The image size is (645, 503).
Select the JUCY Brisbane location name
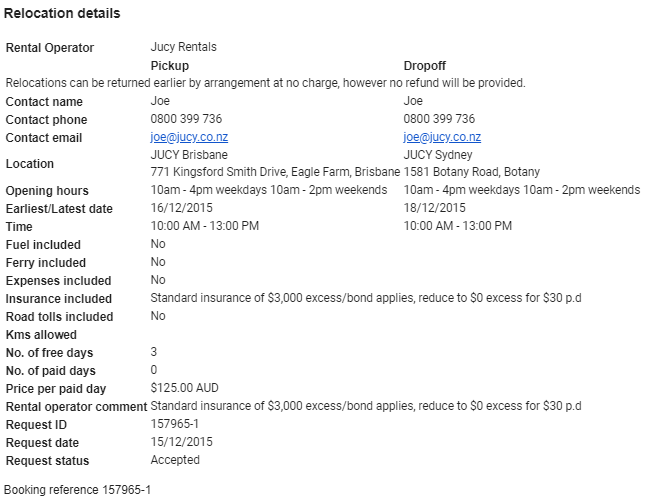point(189,155)
